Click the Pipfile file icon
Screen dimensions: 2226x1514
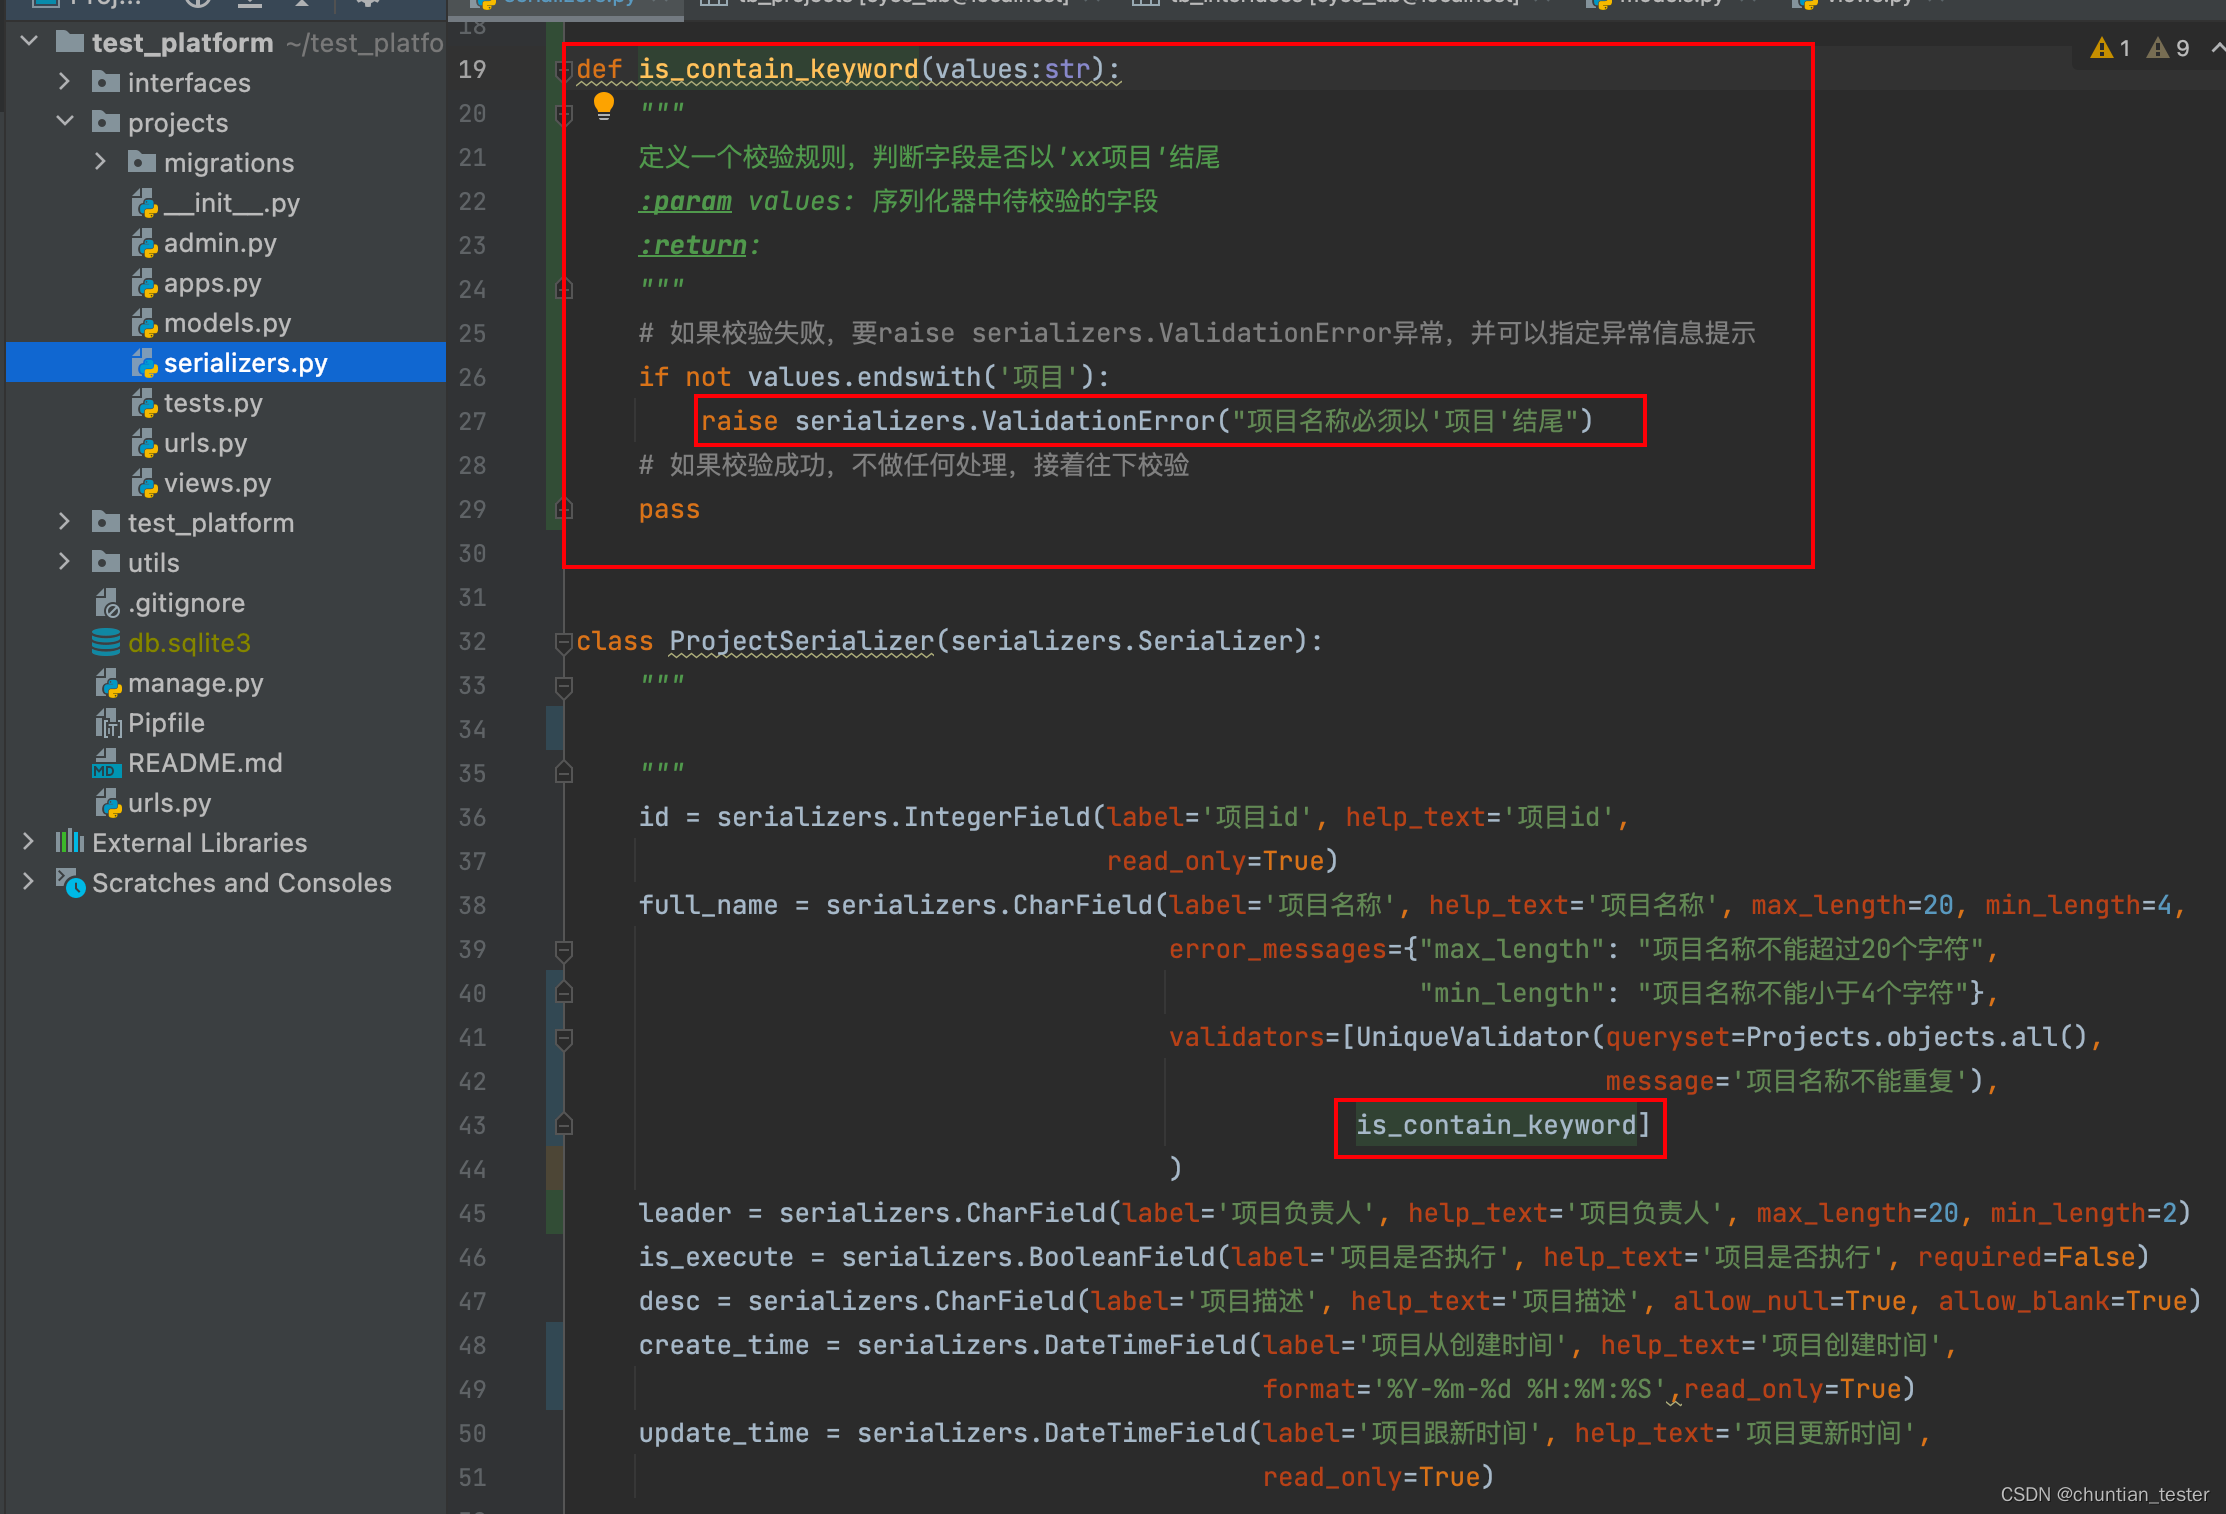click(108, 722)
